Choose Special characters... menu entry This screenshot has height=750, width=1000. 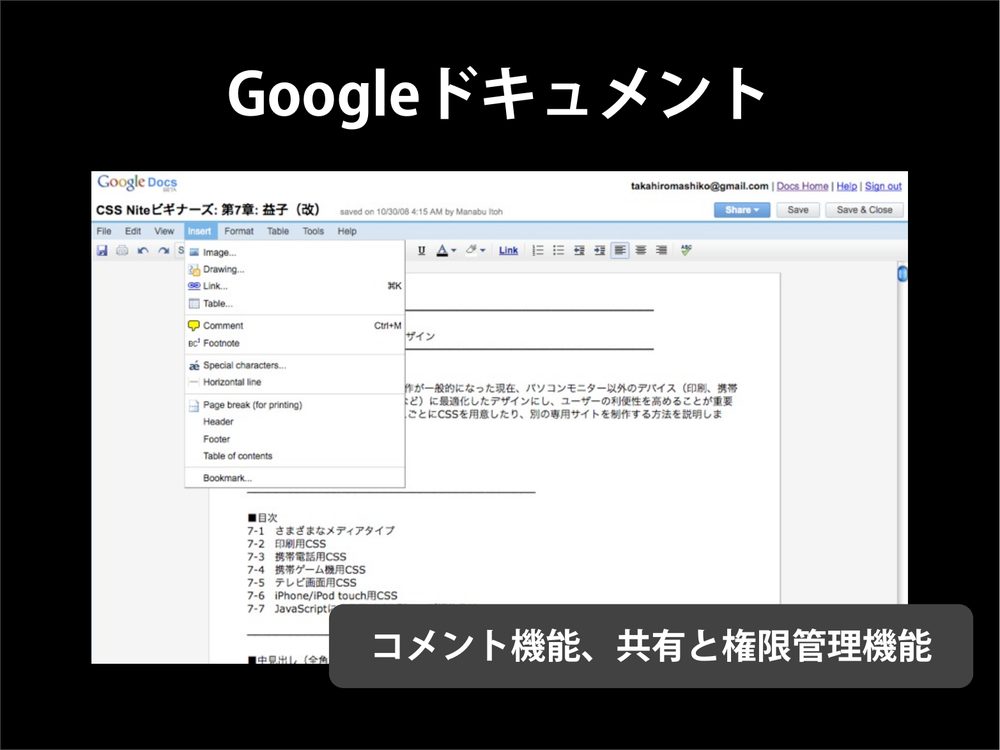(x=295, y=365)
